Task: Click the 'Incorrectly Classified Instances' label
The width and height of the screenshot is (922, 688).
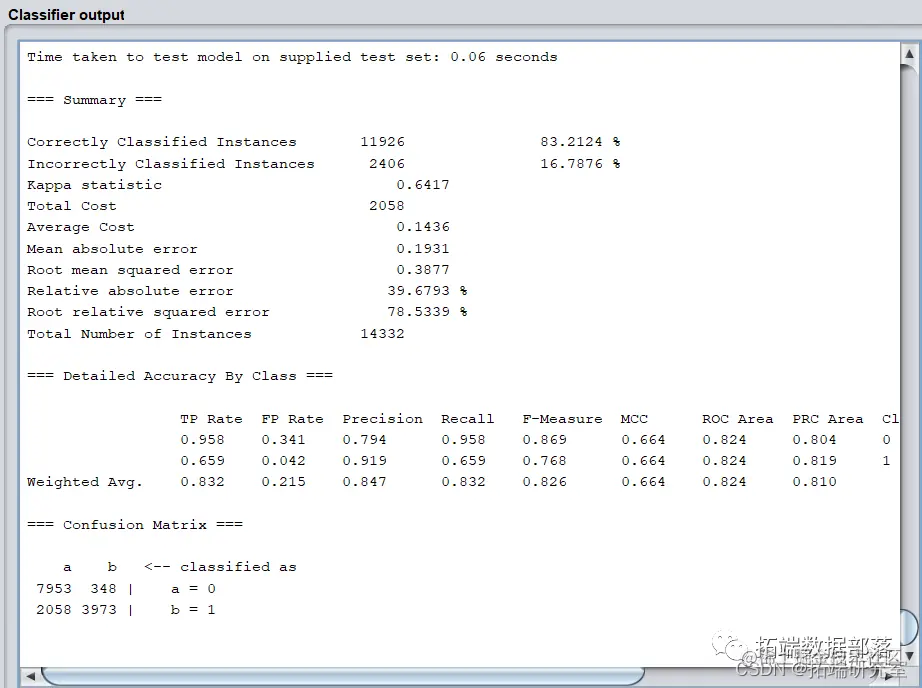Action: click(x=171, y=164)
